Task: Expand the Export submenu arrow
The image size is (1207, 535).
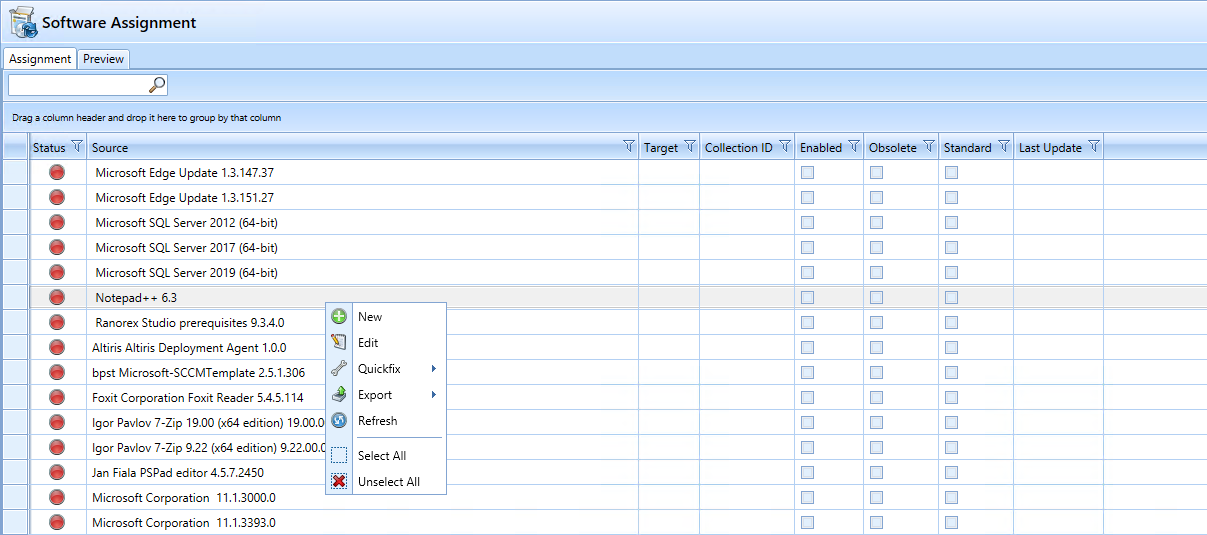Action: [434, 395]
